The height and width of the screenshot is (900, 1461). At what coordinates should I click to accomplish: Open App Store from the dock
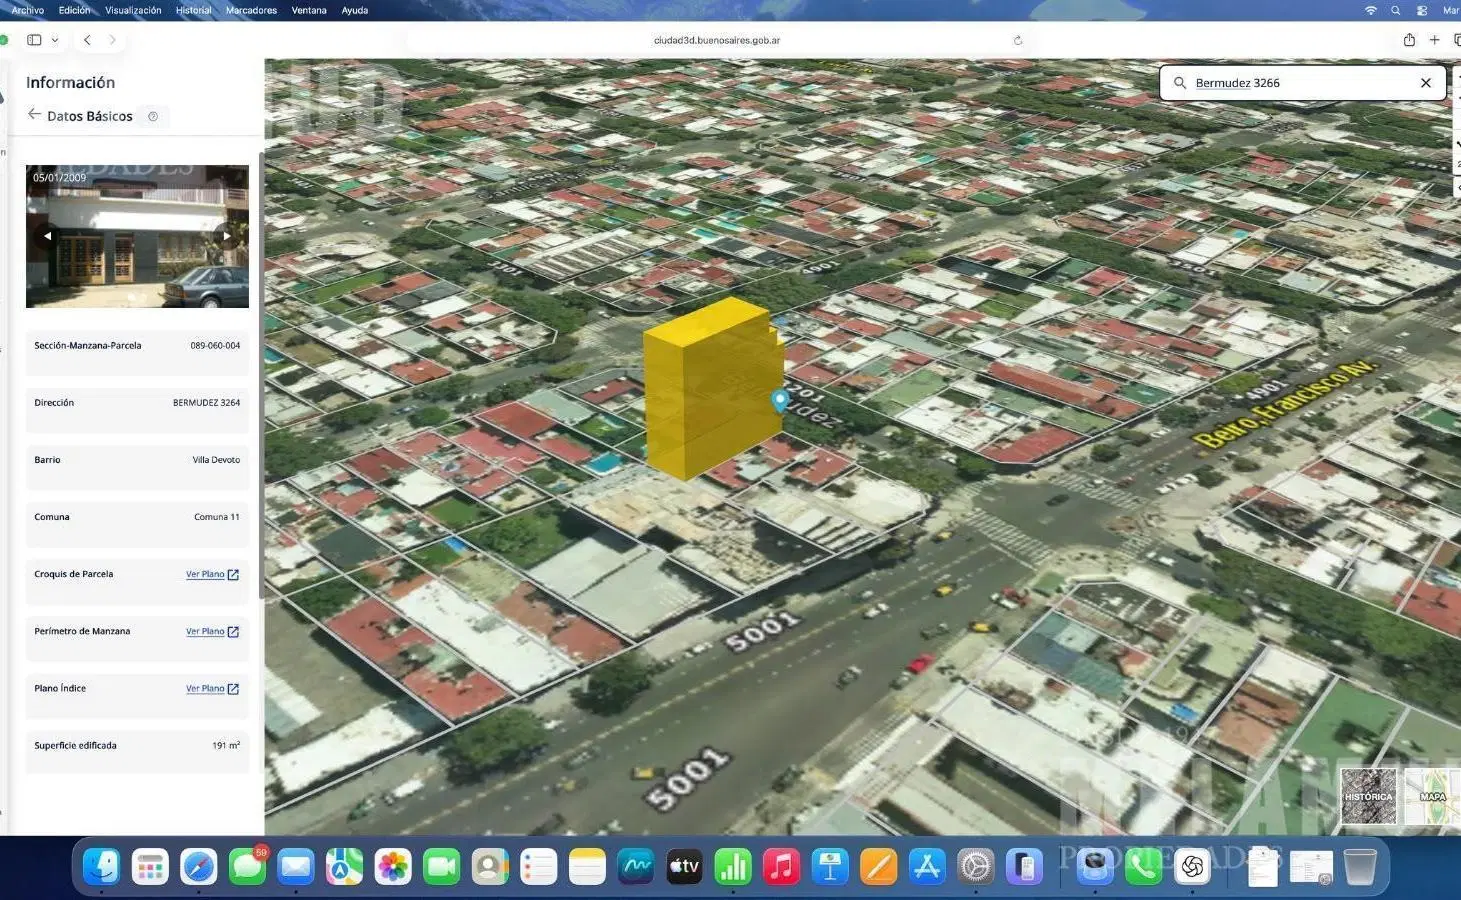(927, 866)
